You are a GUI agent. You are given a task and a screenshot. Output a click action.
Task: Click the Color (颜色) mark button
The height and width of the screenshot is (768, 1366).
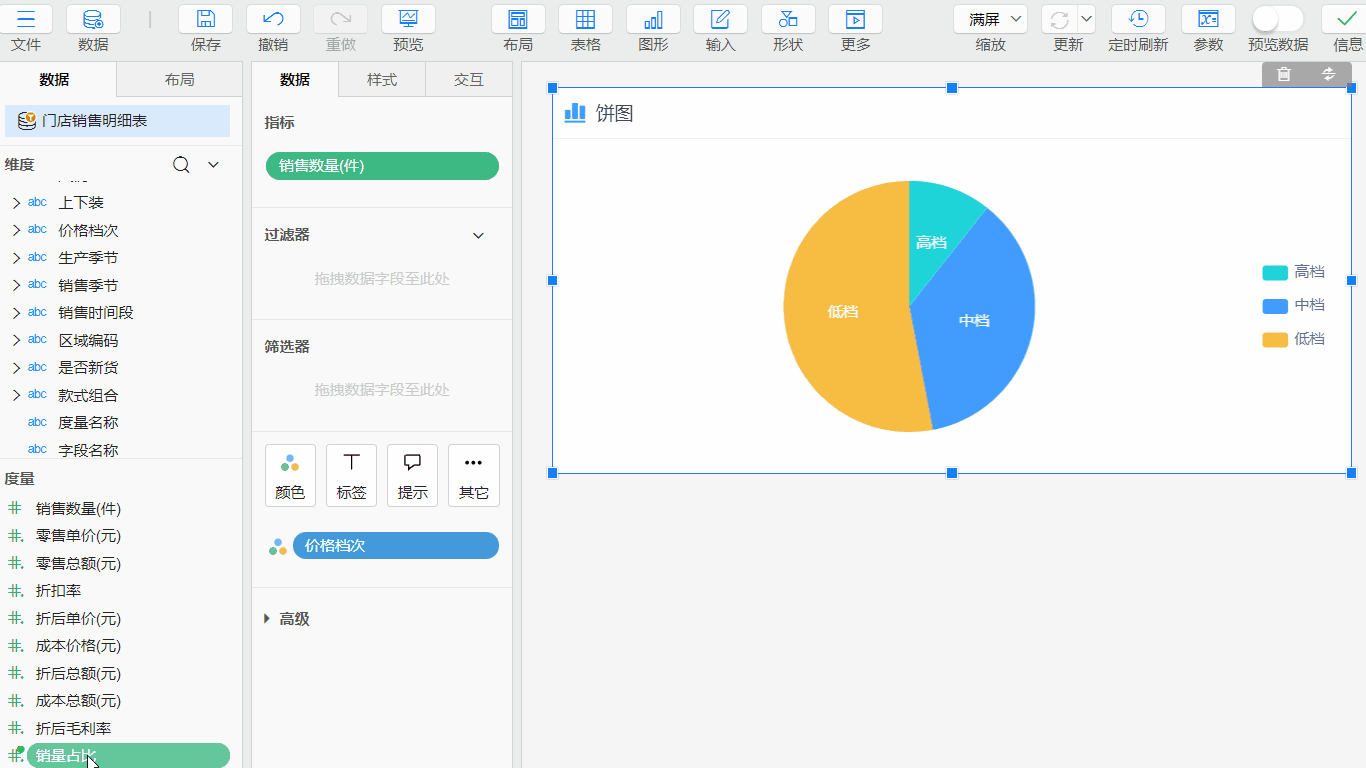coord(290,475)
